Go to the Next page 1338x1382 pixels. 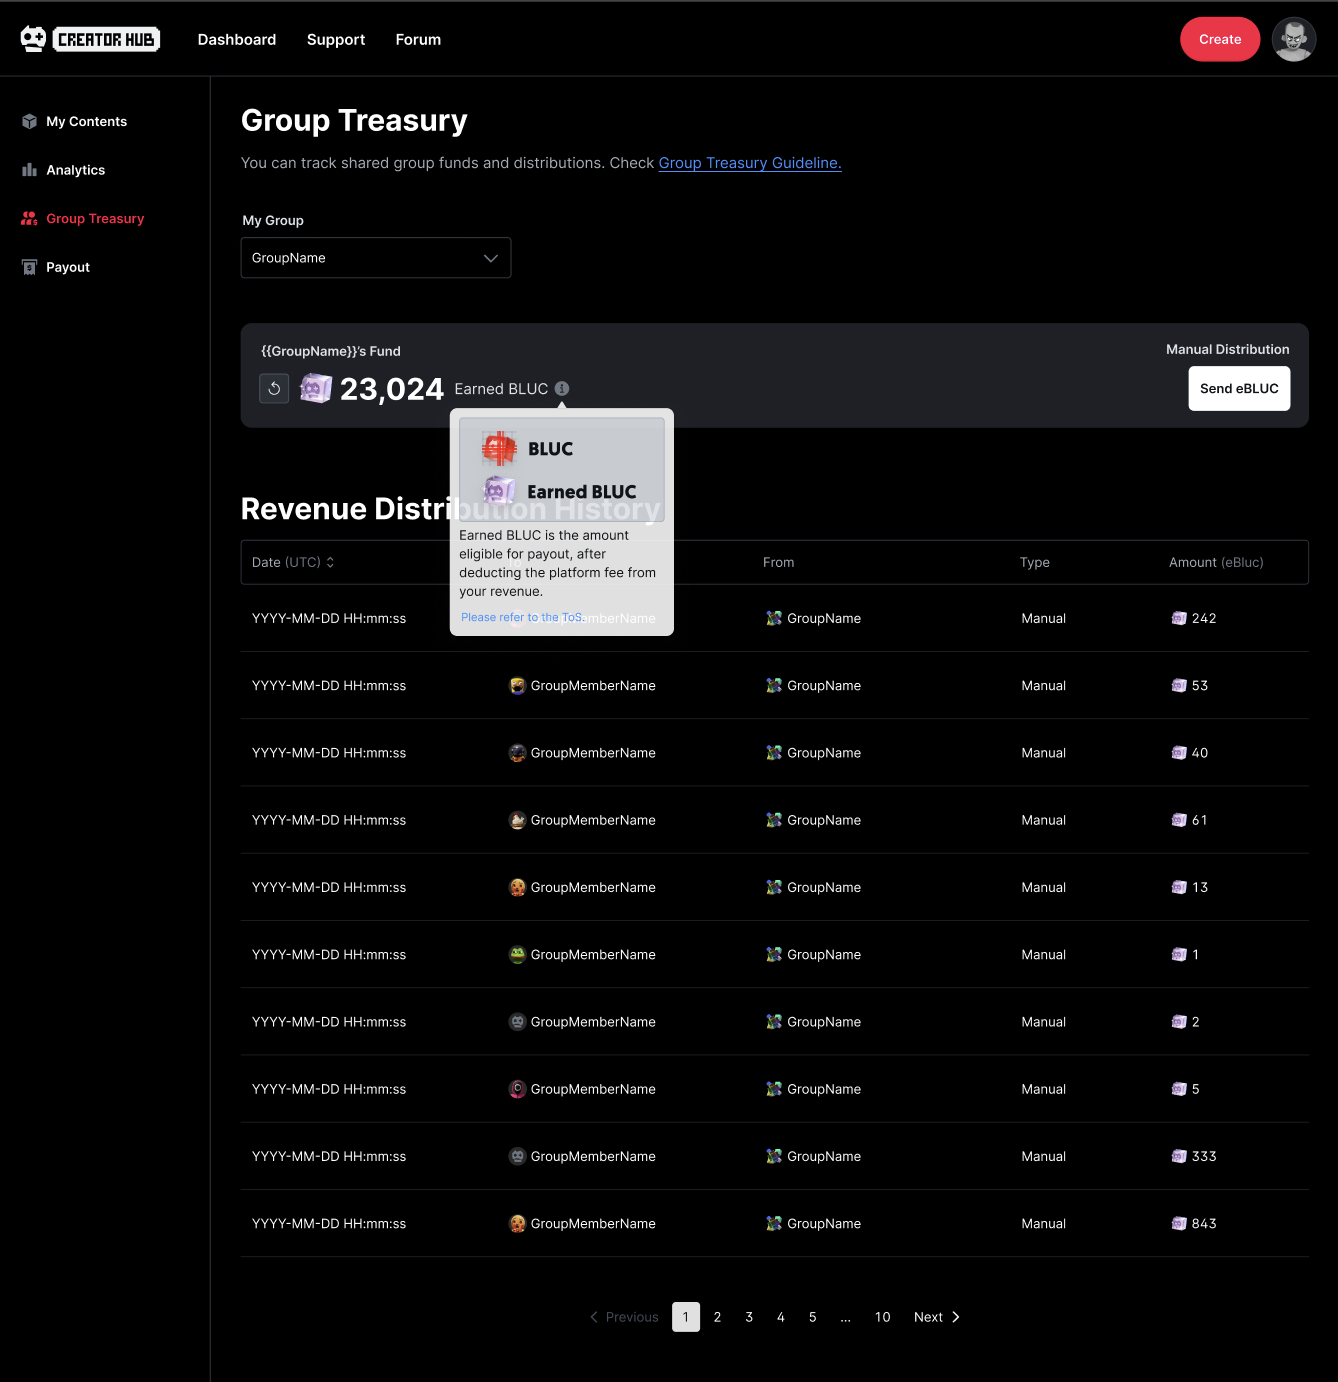tap(936, 1317)
